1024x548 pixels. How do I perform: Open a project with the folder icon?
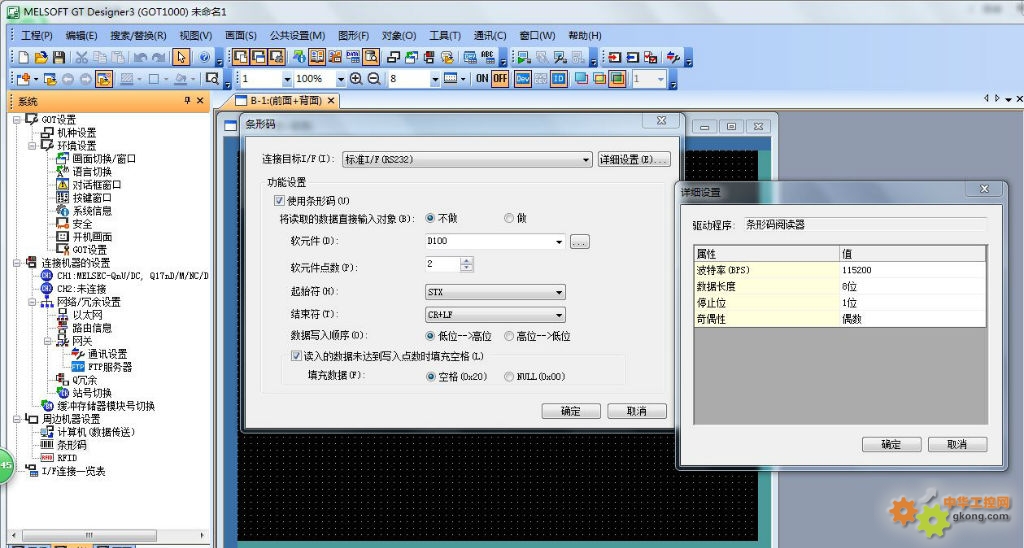[x=41, y=57]
